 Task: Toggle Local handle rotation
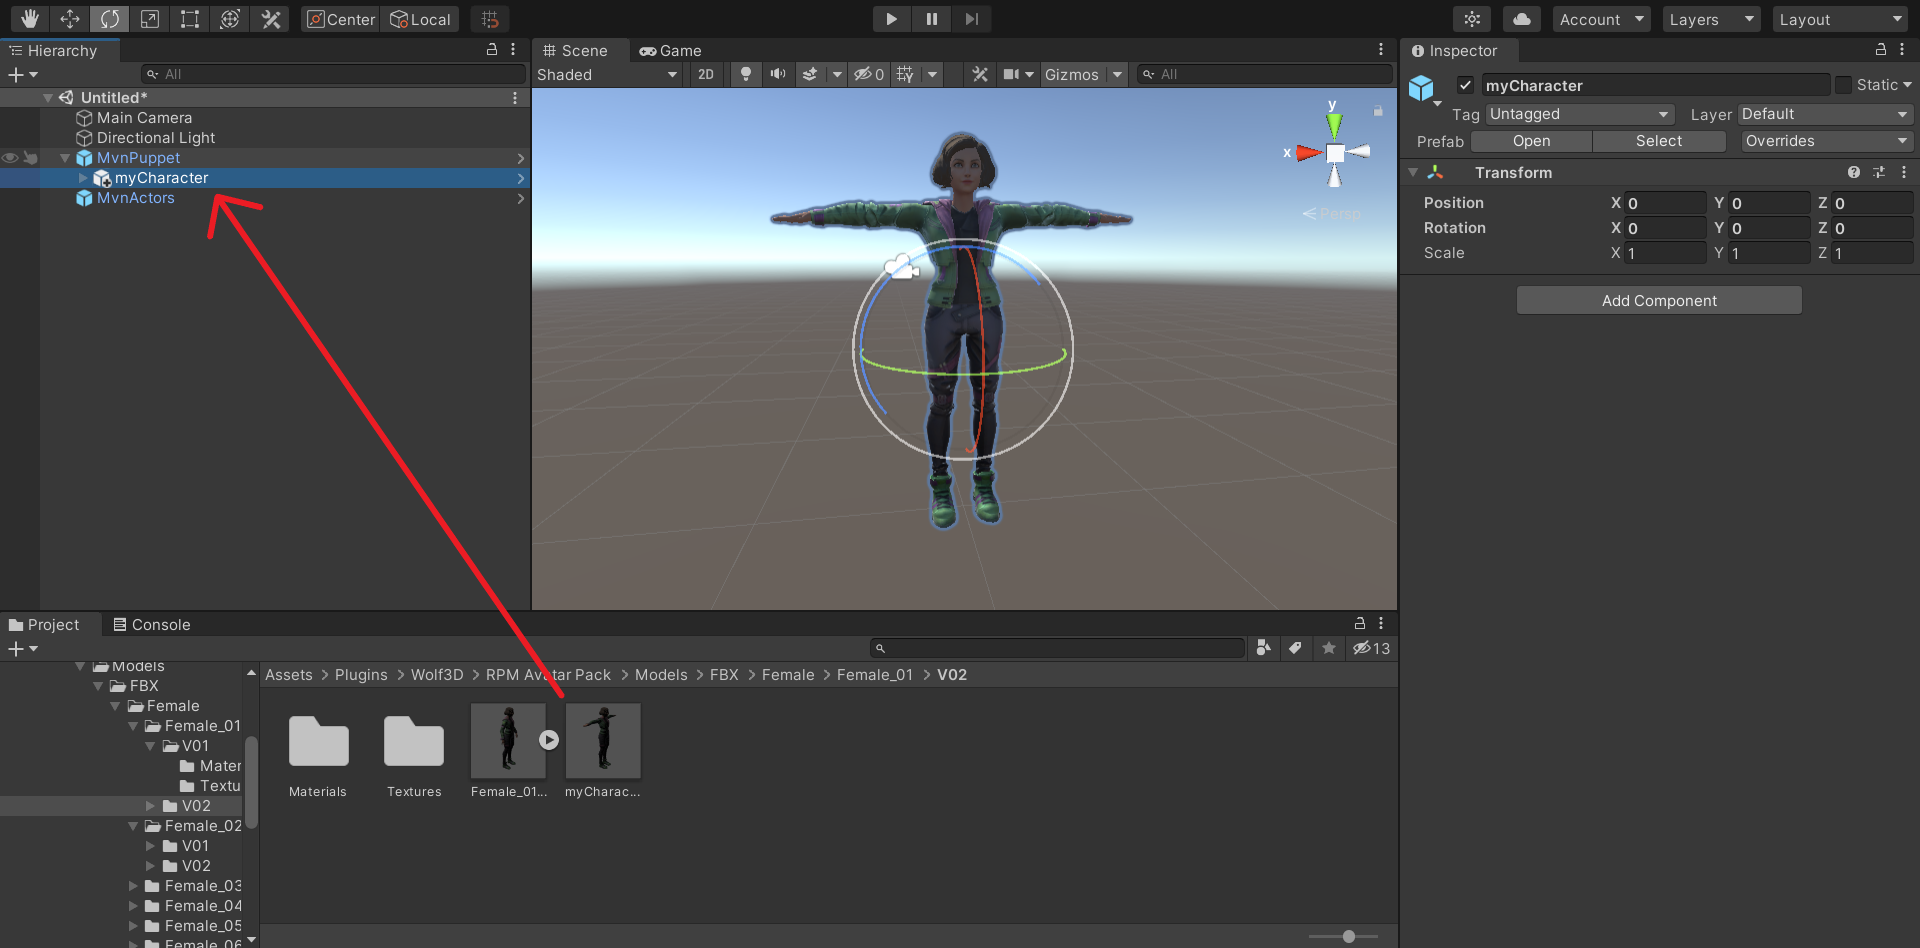420,19
